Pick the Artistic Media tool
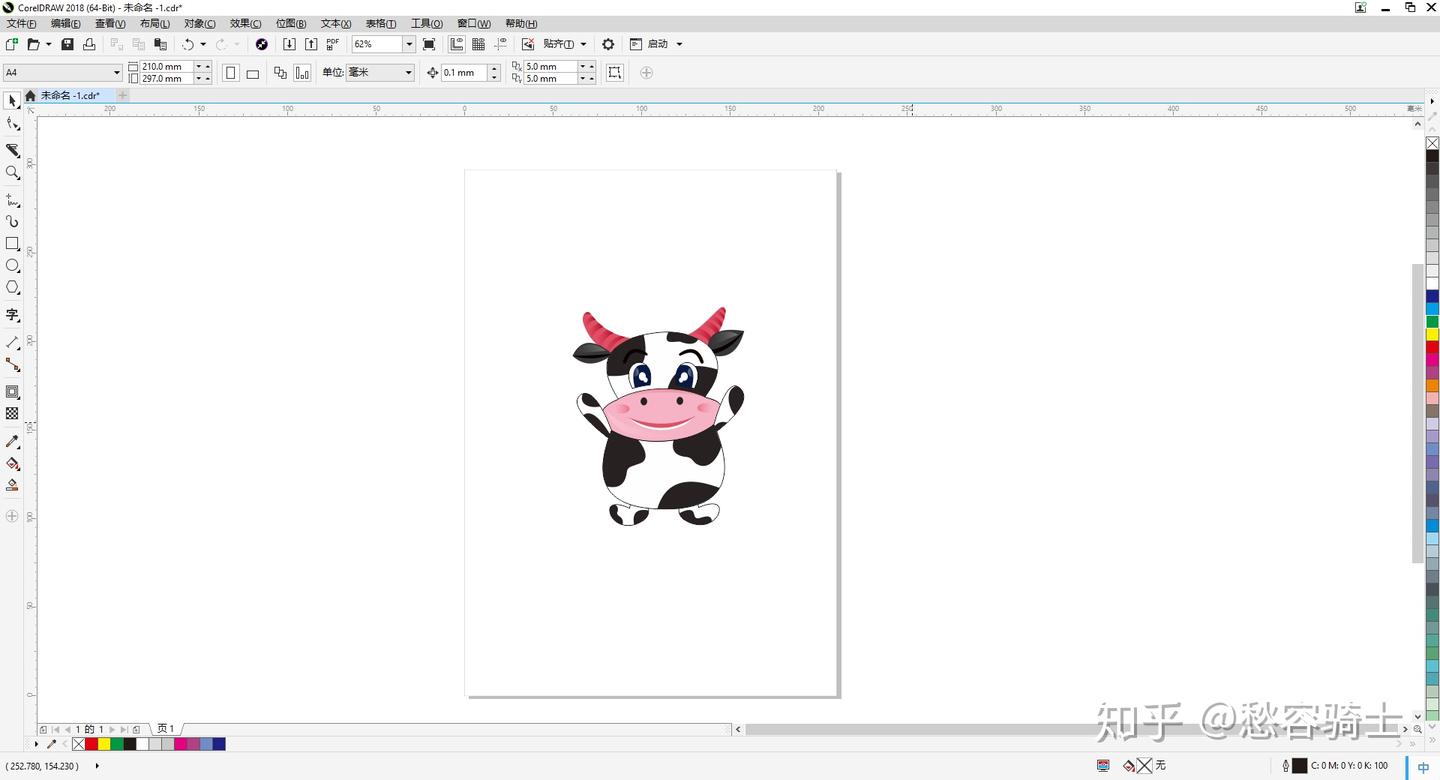The height and width of the screenshot is (780, 1440). pos(12,221)
